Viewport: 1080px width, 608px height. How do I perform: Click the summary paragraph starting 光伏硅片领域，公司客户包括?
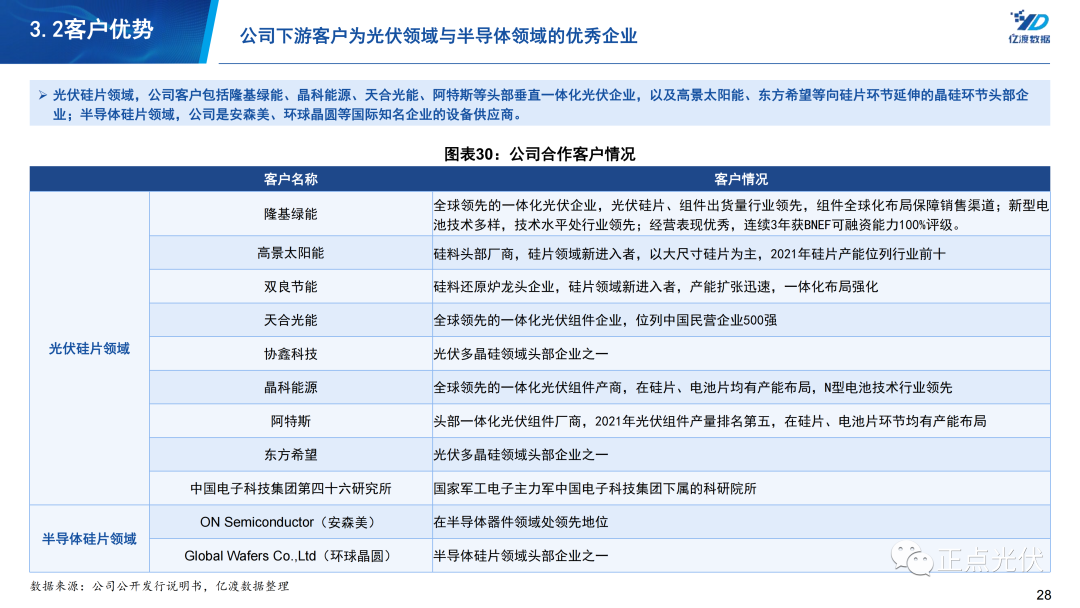(540, 104)
